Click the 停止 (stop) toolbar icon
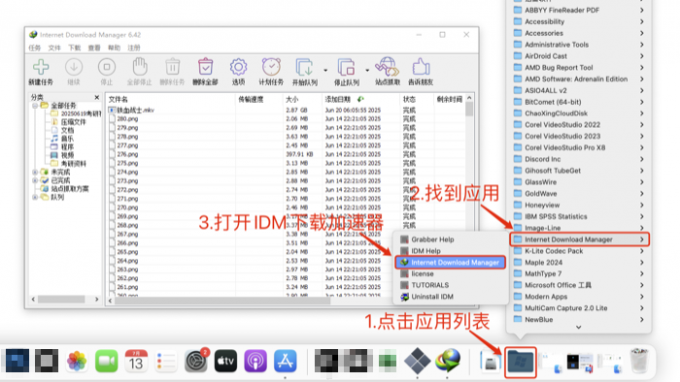Viewport: 680px width, 382px height. 107,67
